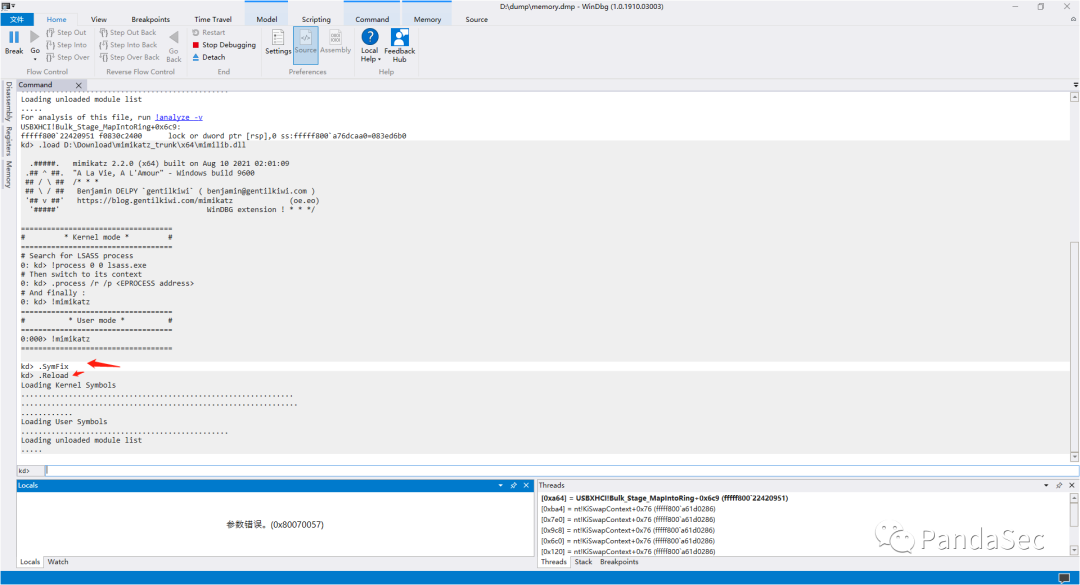Screen dimensions: 1080x585
Task: Select the Threads bottom tab
Action: pyautogui.click(x=553, y=562)
